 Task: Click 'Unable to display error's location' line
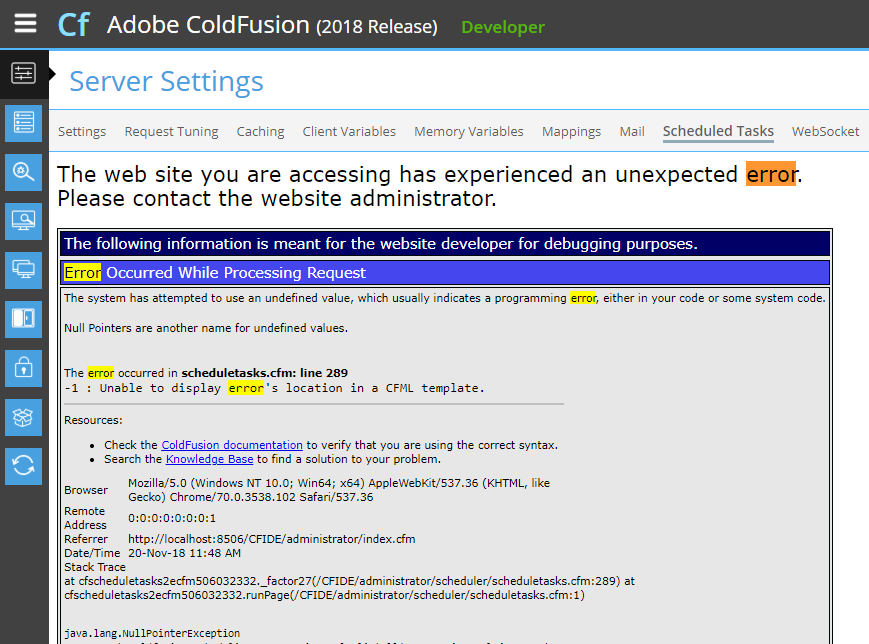(x=274, y=388)
